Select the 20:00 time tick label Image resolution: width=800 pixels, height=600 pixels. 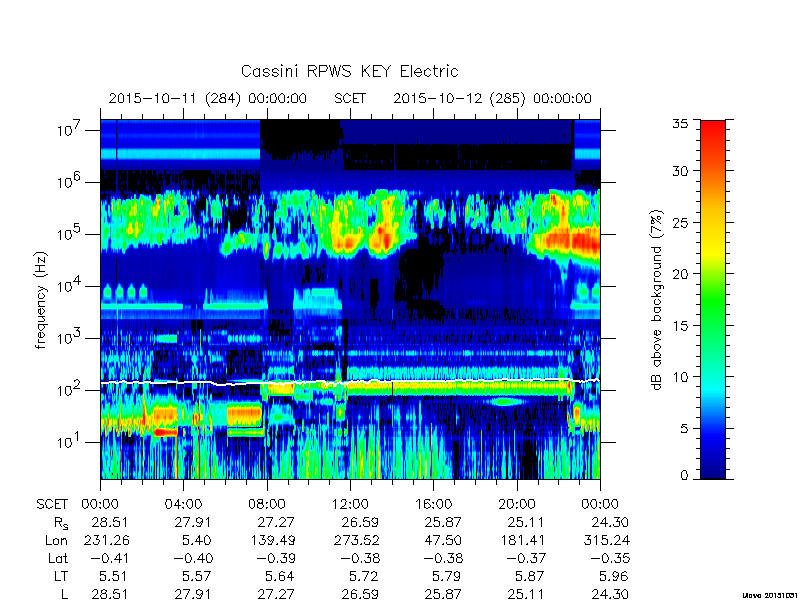(x=517, y=505)
